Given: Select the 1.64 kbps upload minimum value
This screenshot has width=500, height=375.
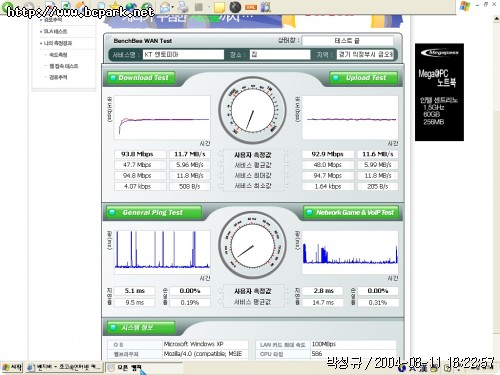Looking at the screenshot, I should pos(328,186).
